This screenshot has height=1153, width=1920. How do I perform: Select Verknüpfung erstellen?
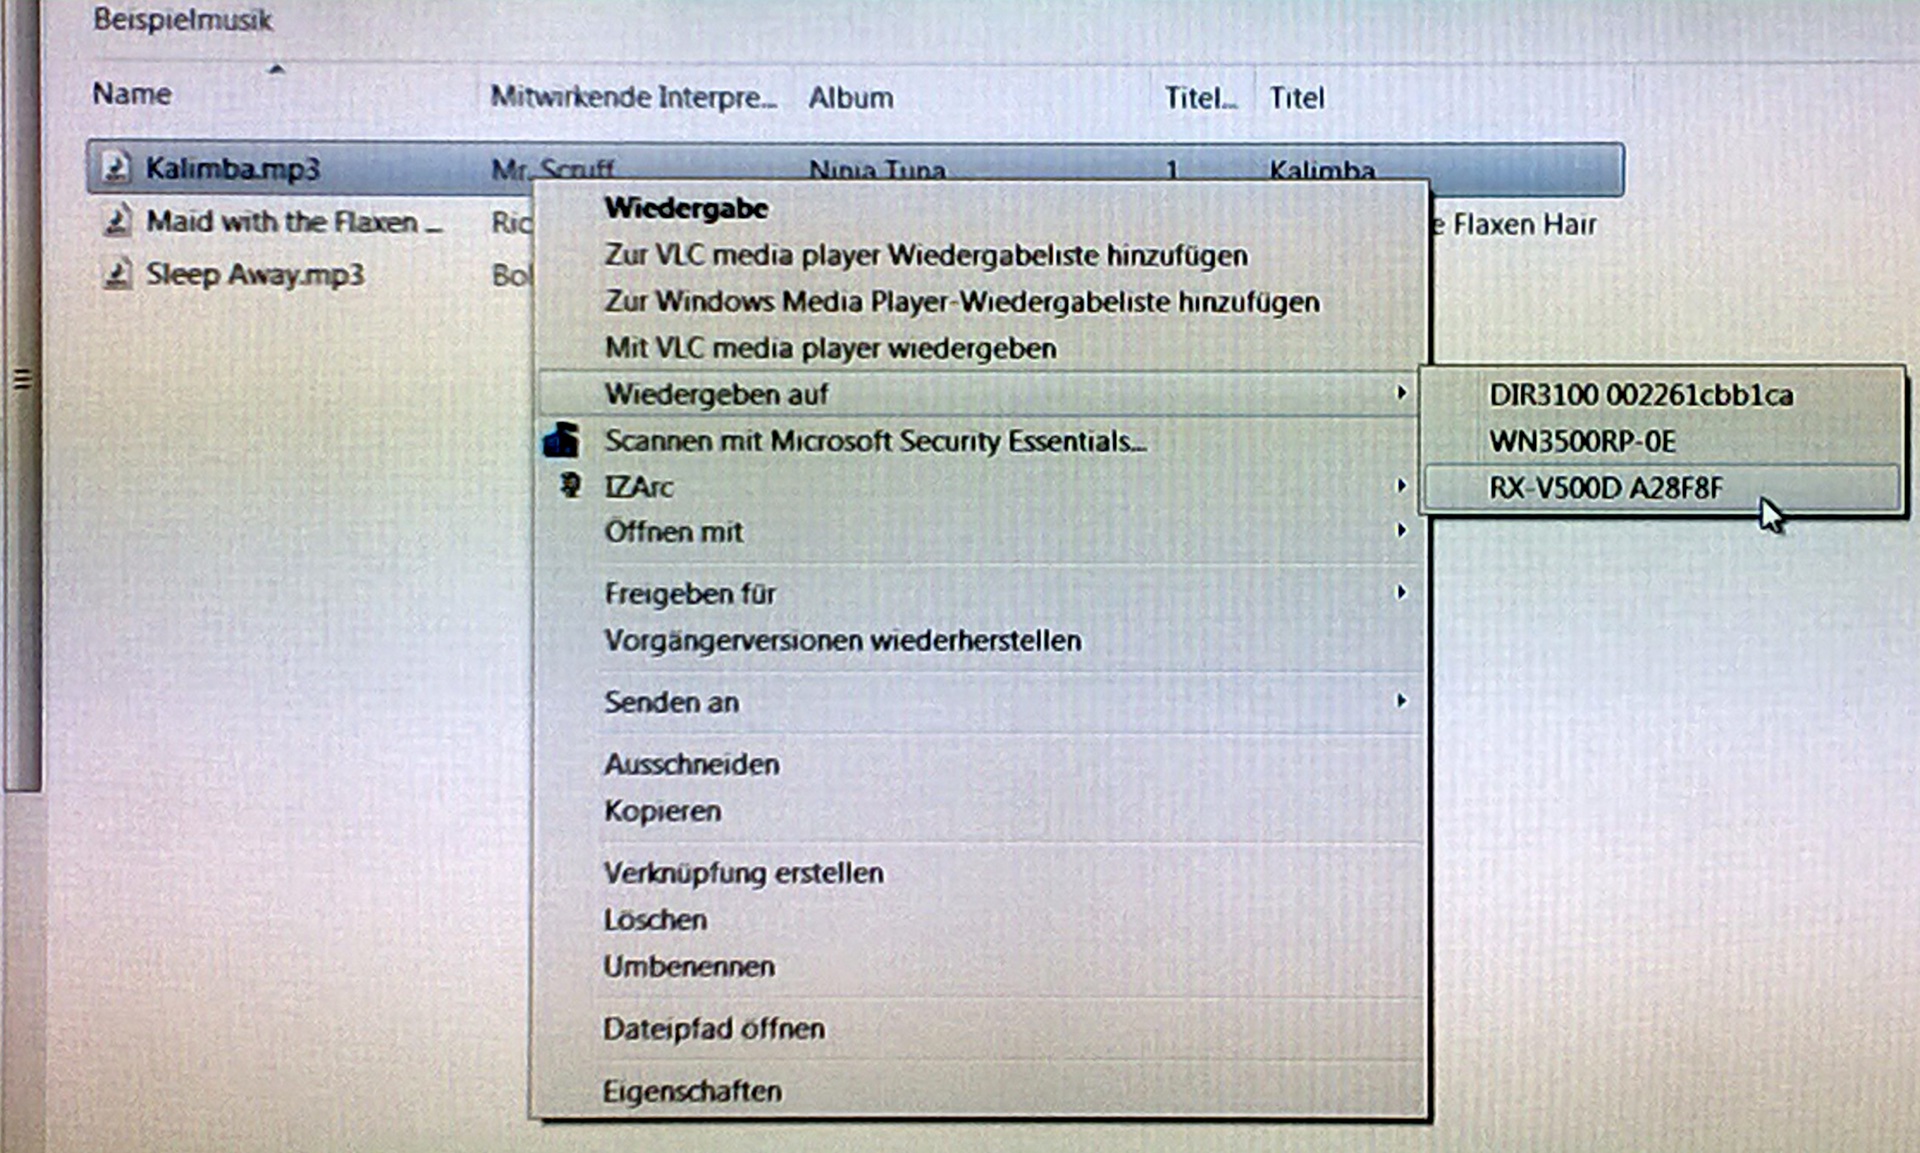click(x=743, y=873)
